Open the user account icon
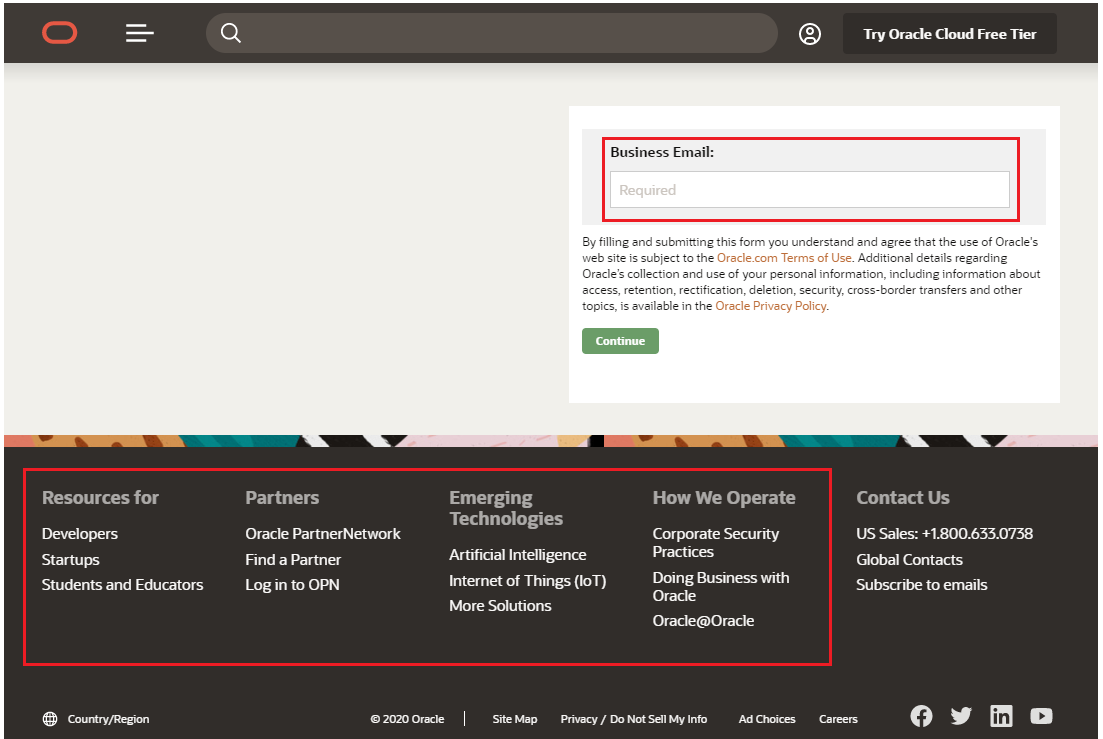Image resolution: width=1103 pixels, height=739 pixels. pyautogui.click(x=810, y=34)
